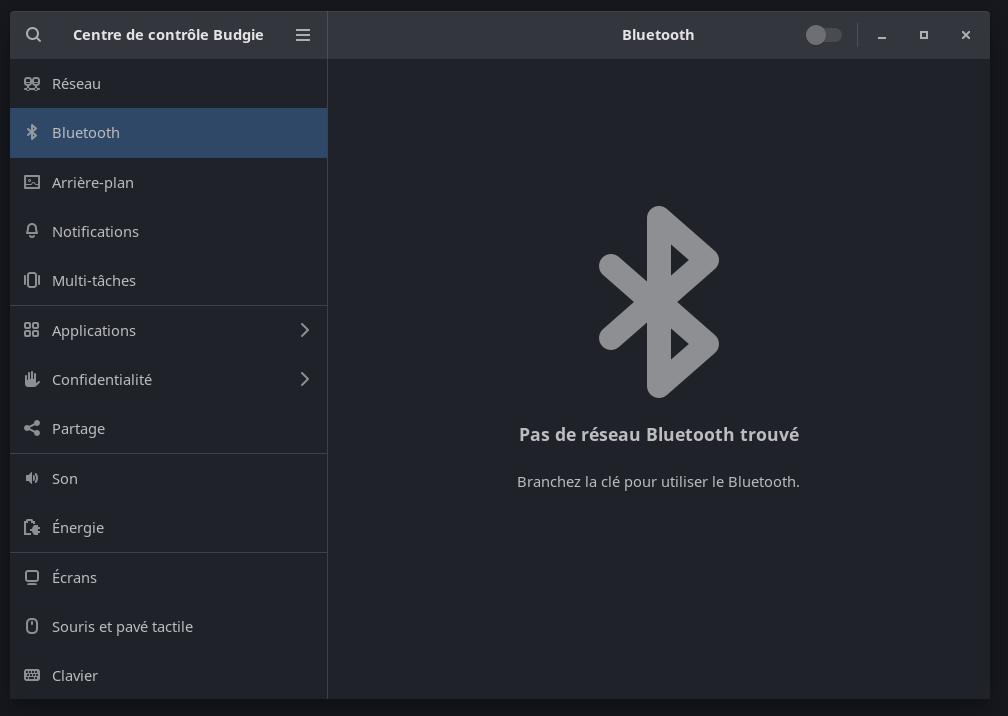
Task: Select the Réseau label in the sidebar
Action: point(76,84)
